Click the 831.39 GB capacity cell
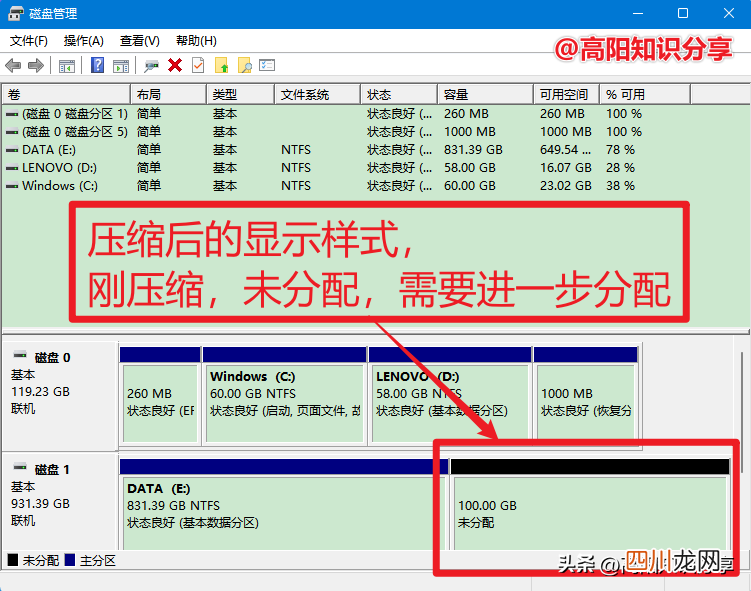The image size is (751, 591). (473, 150)
